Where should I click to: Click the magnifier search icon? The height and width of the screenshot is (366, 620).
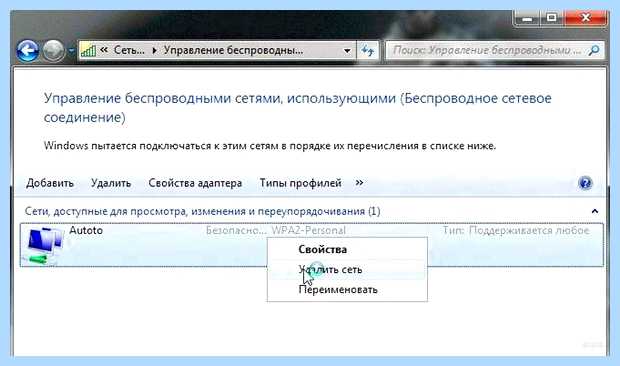pyautogui.click(x=594, y=50)
